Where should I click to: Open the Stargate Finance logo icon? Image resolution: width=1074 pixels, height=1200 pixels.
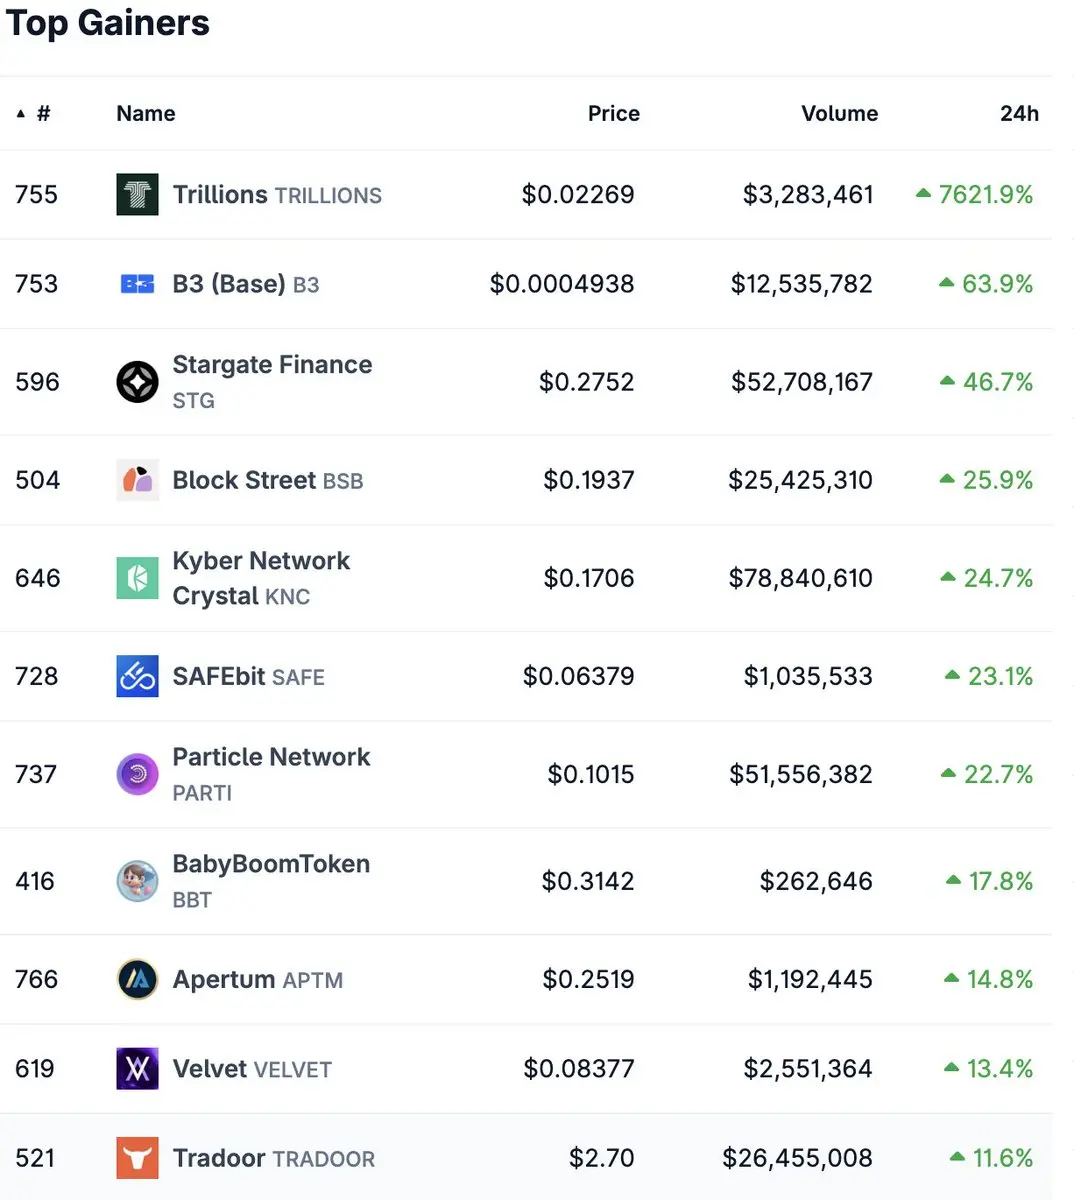tap(137, 382)
